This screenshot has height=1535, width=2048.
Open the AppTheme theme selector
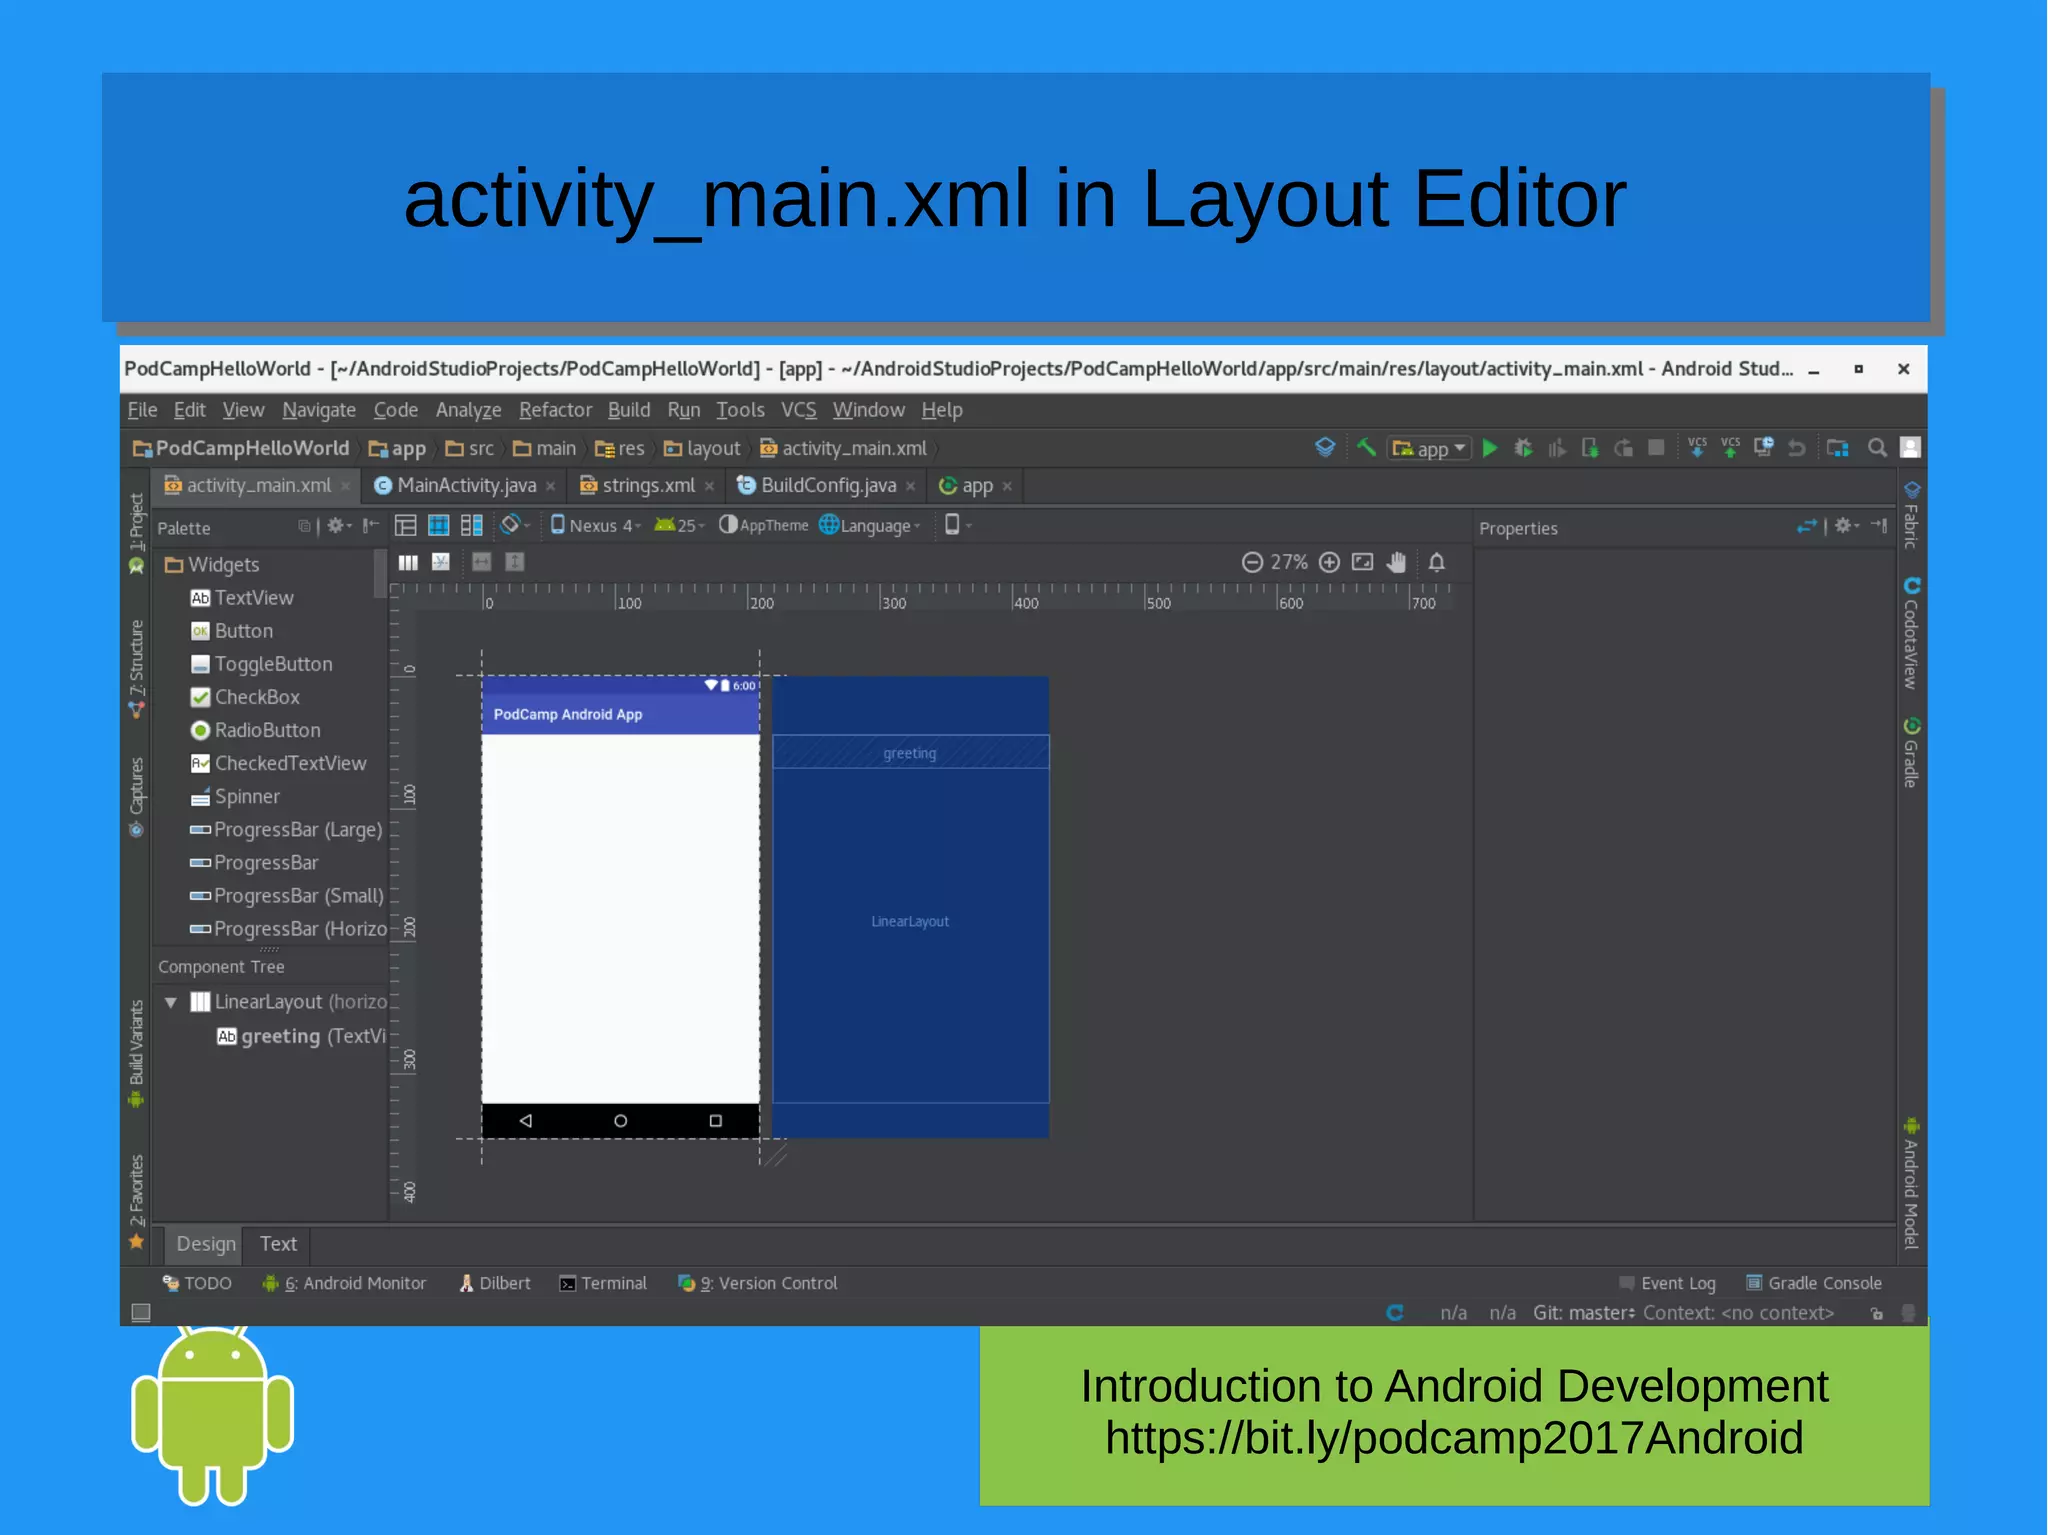click(x=763, y=525)
